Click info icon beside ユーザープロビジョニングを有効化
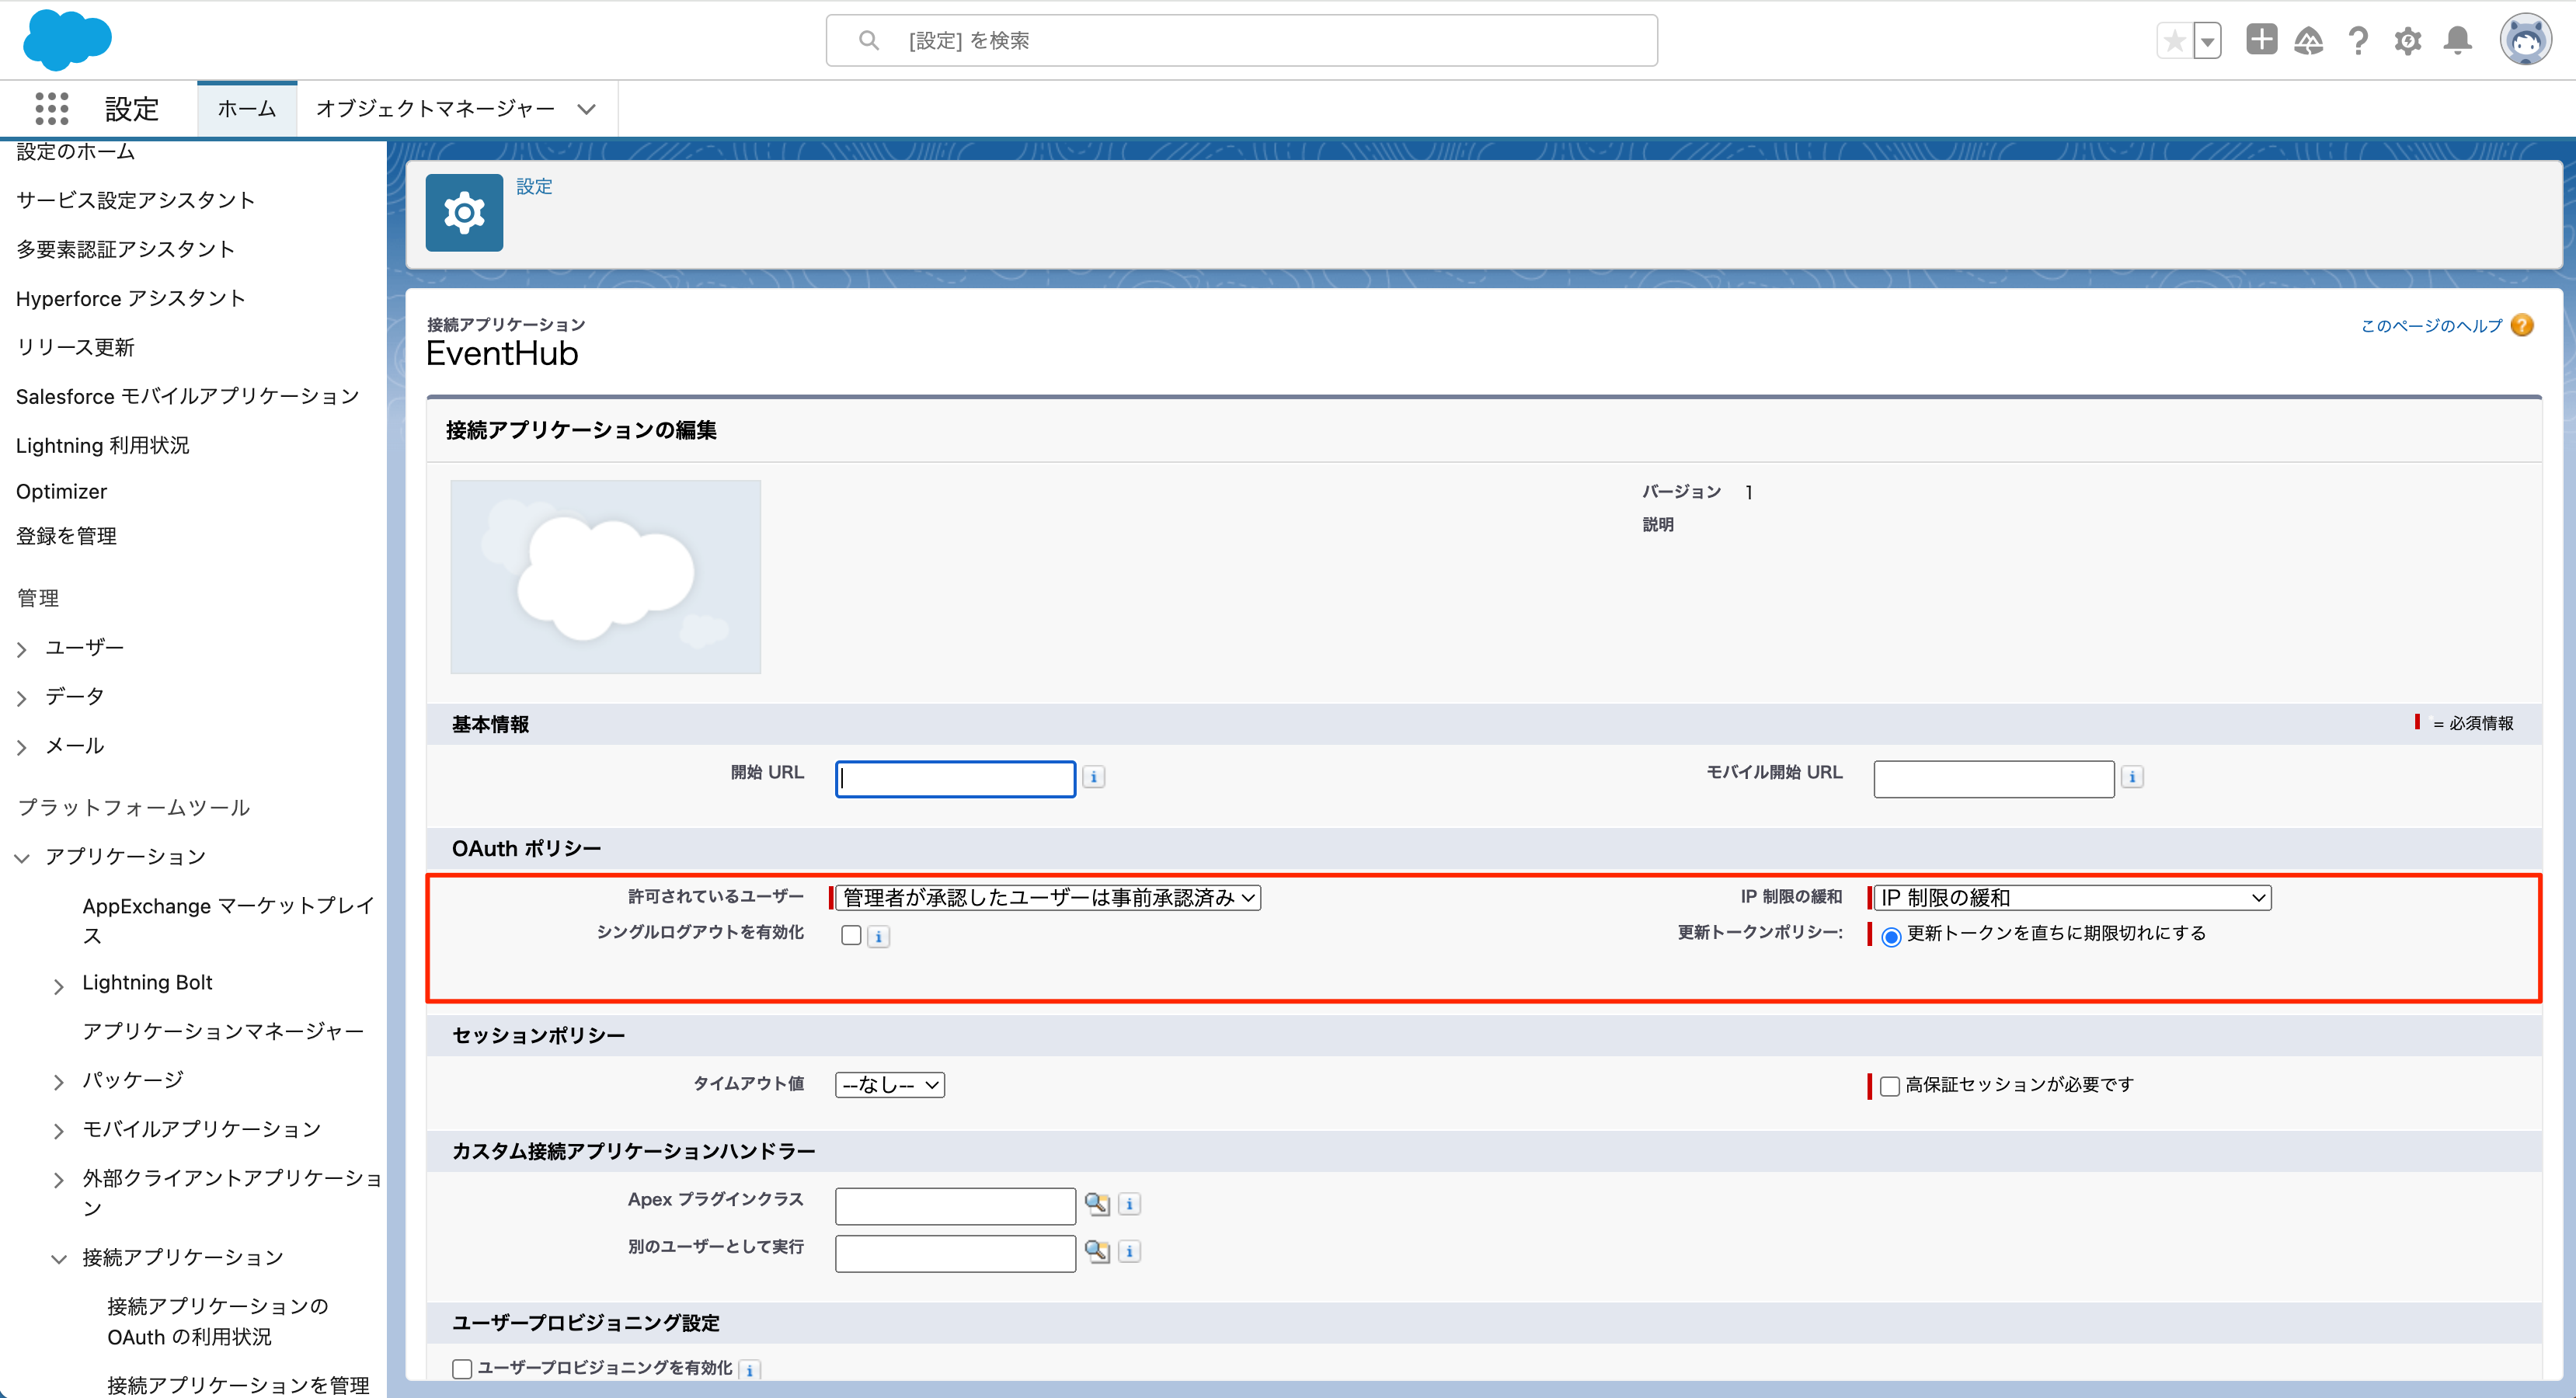This screenshot has height=1398, width=2576. click(x=750, y=1370)
